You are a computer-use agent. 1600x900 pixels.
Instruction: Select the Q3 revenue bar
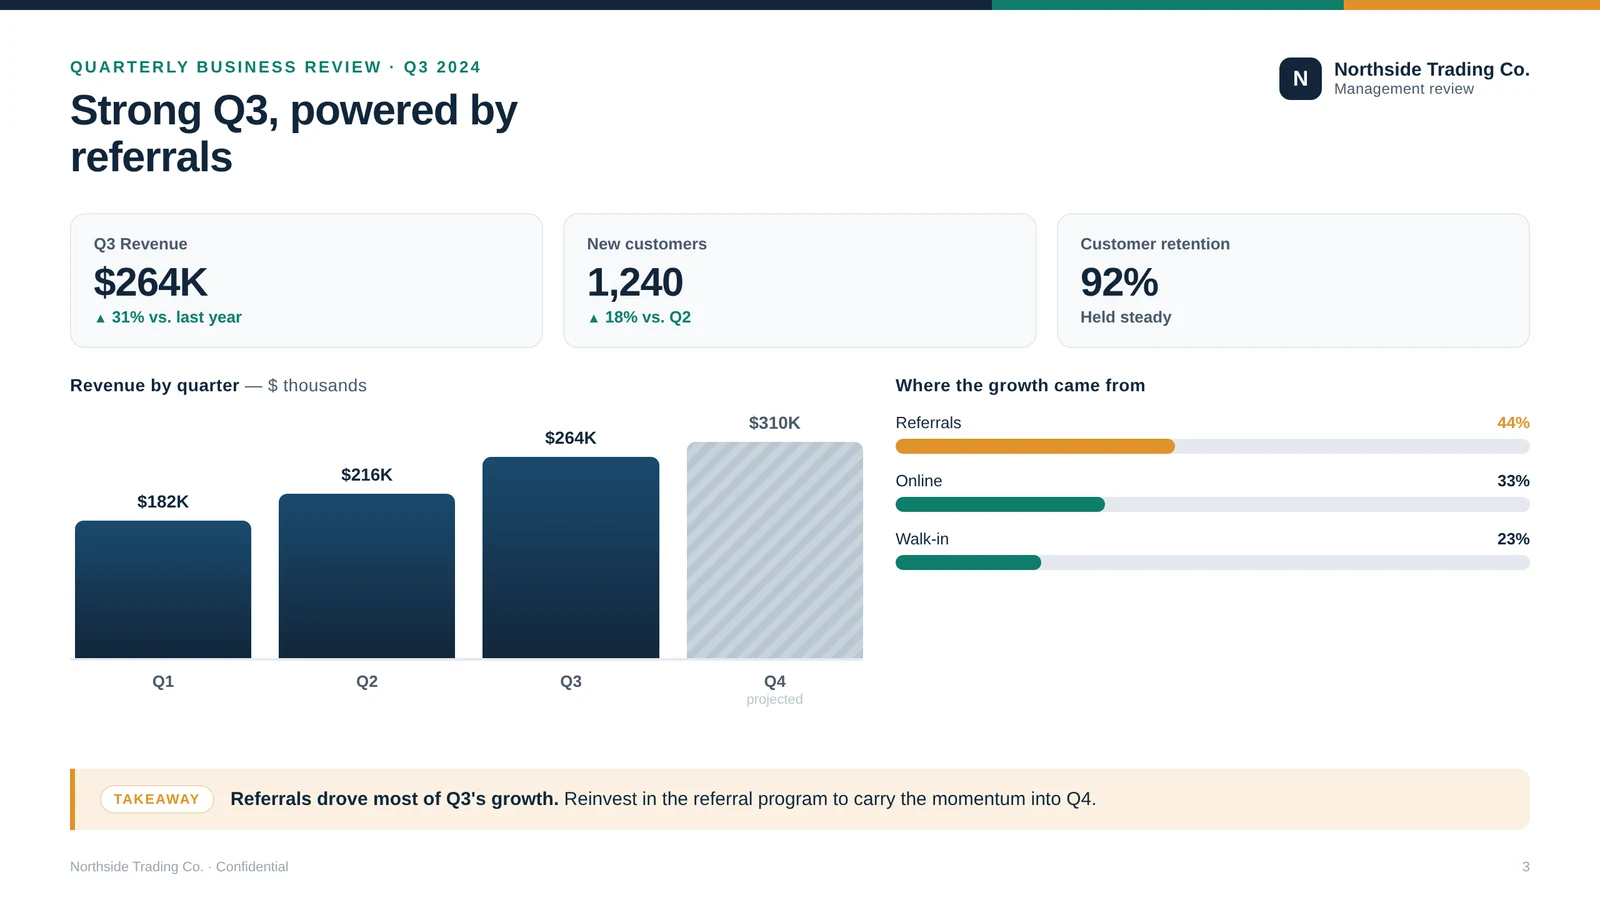point(571,558)
